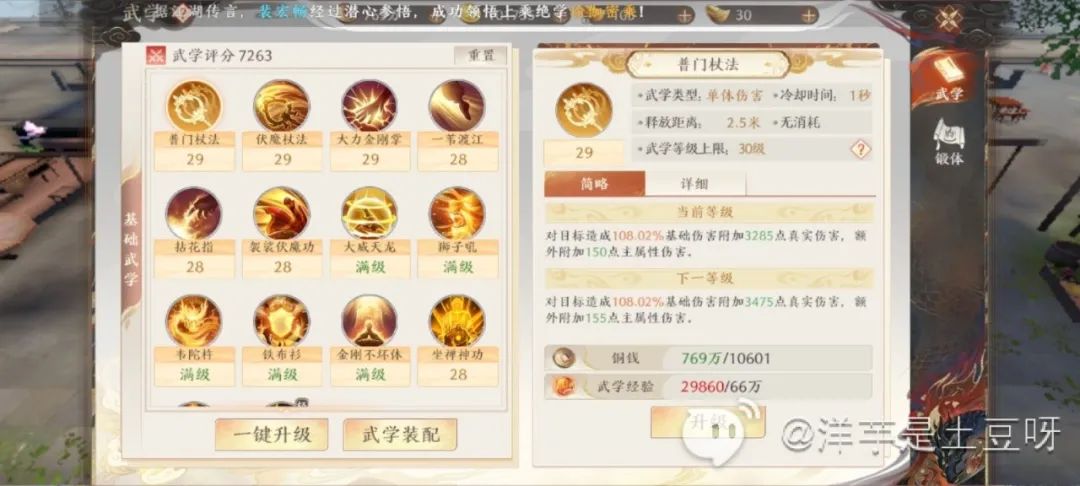The image size is (1080, 486).
Task: Select the 伏魔杖法 skill icon
Action: point(282,107)
